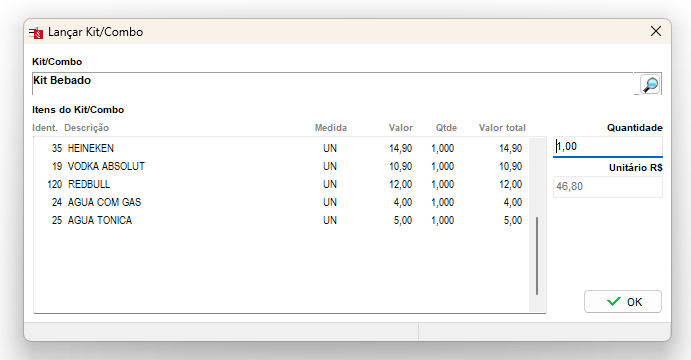Viewport: 691px width, 360px height.
Task: Click the magnifier search icon for Kit/Combo
Action: coord(650,84)
